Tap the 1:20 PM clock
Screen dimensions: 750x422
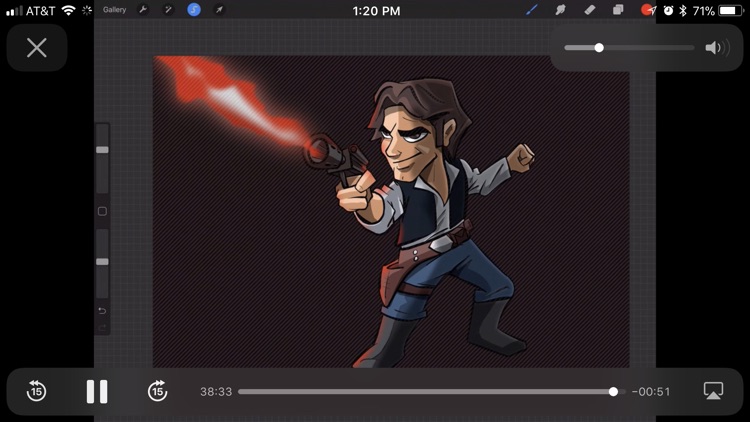coord(376,11)
